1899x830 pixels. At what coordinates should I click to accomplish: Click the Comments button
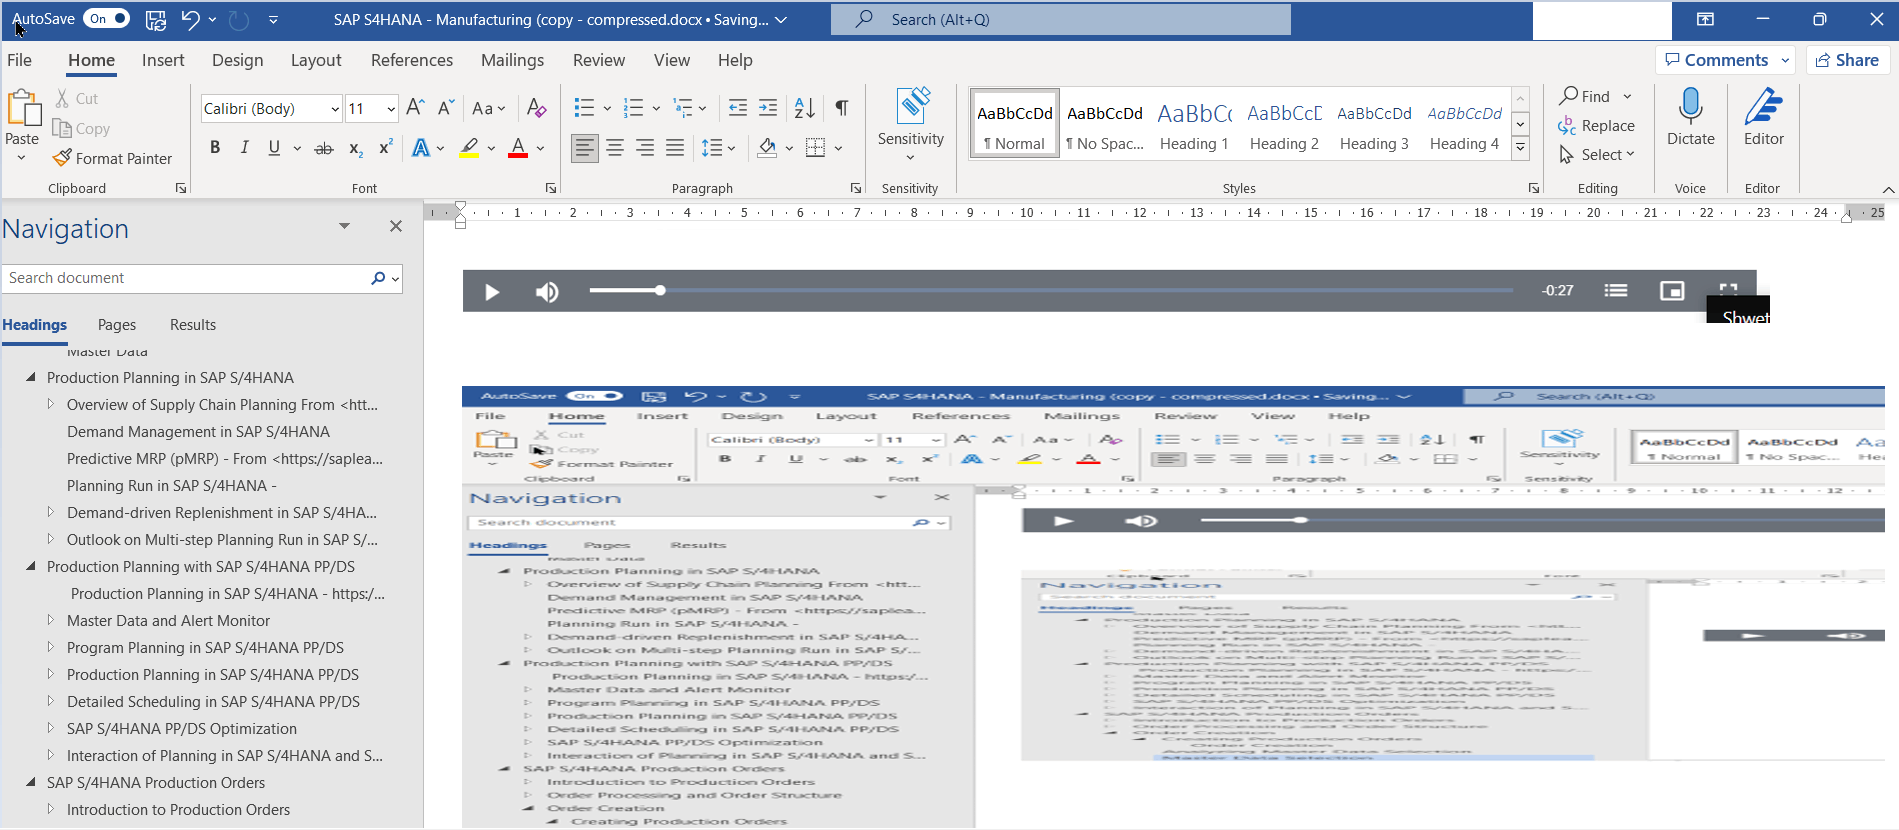(1725, 60)
